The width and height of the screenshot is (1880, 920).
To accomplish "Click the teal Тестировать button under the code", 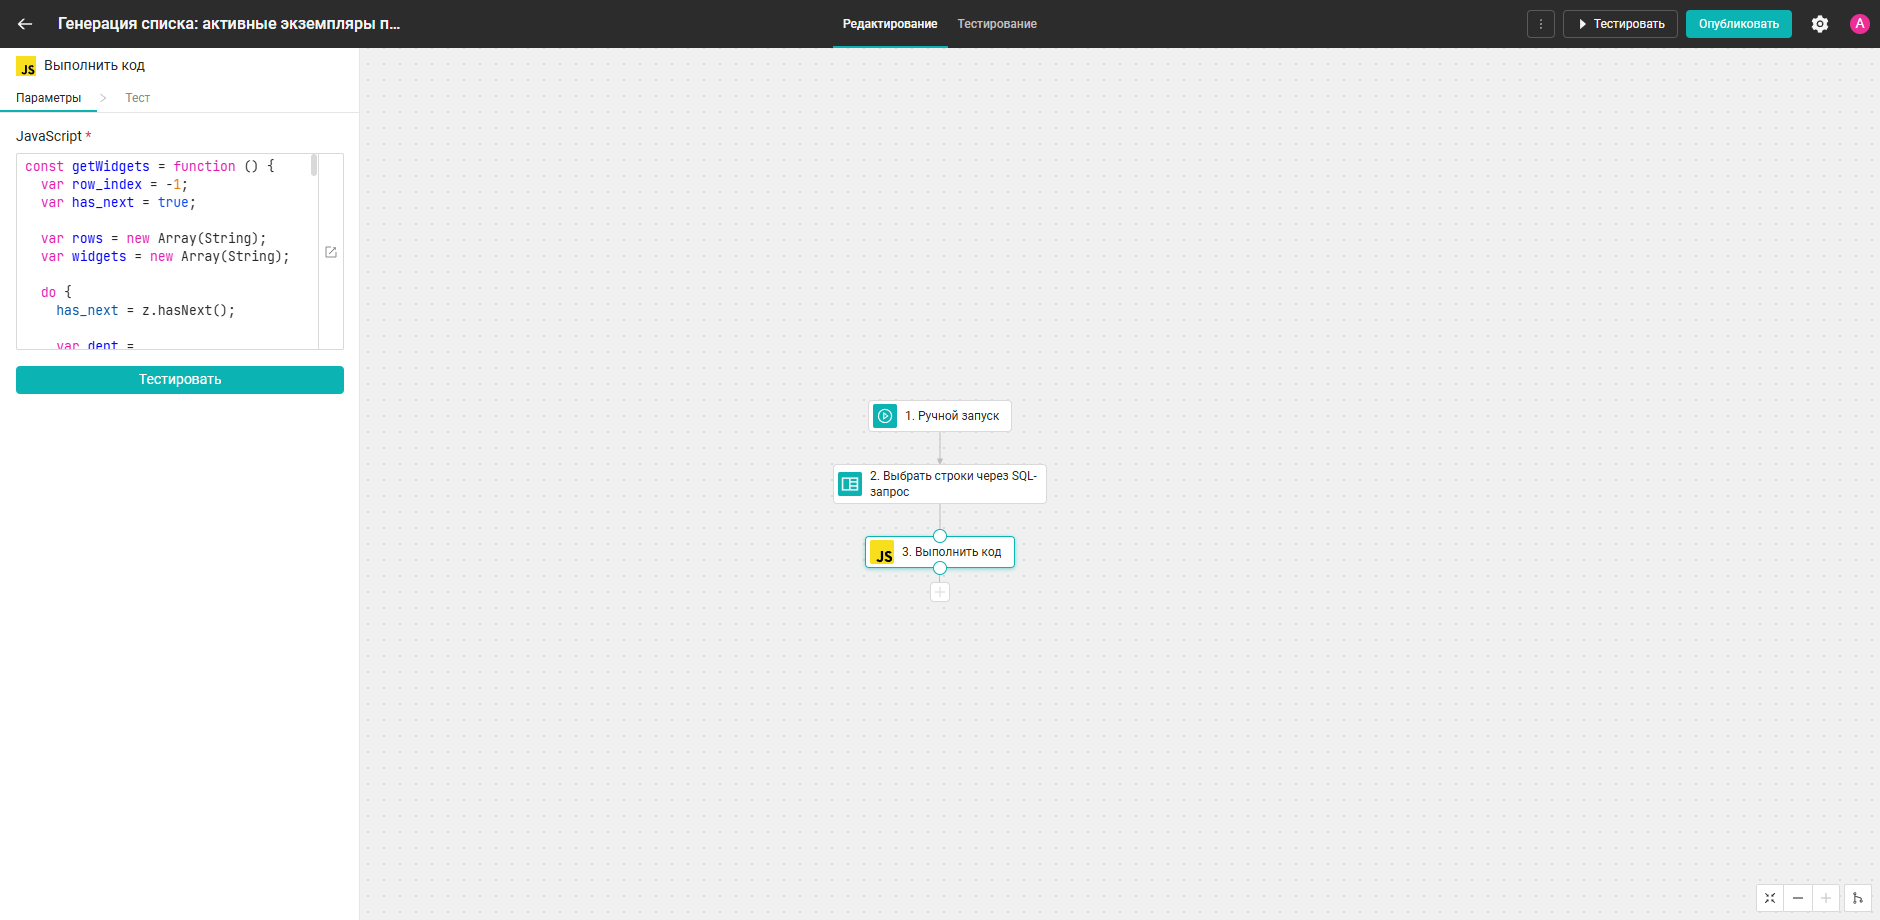I will (180, 380).
